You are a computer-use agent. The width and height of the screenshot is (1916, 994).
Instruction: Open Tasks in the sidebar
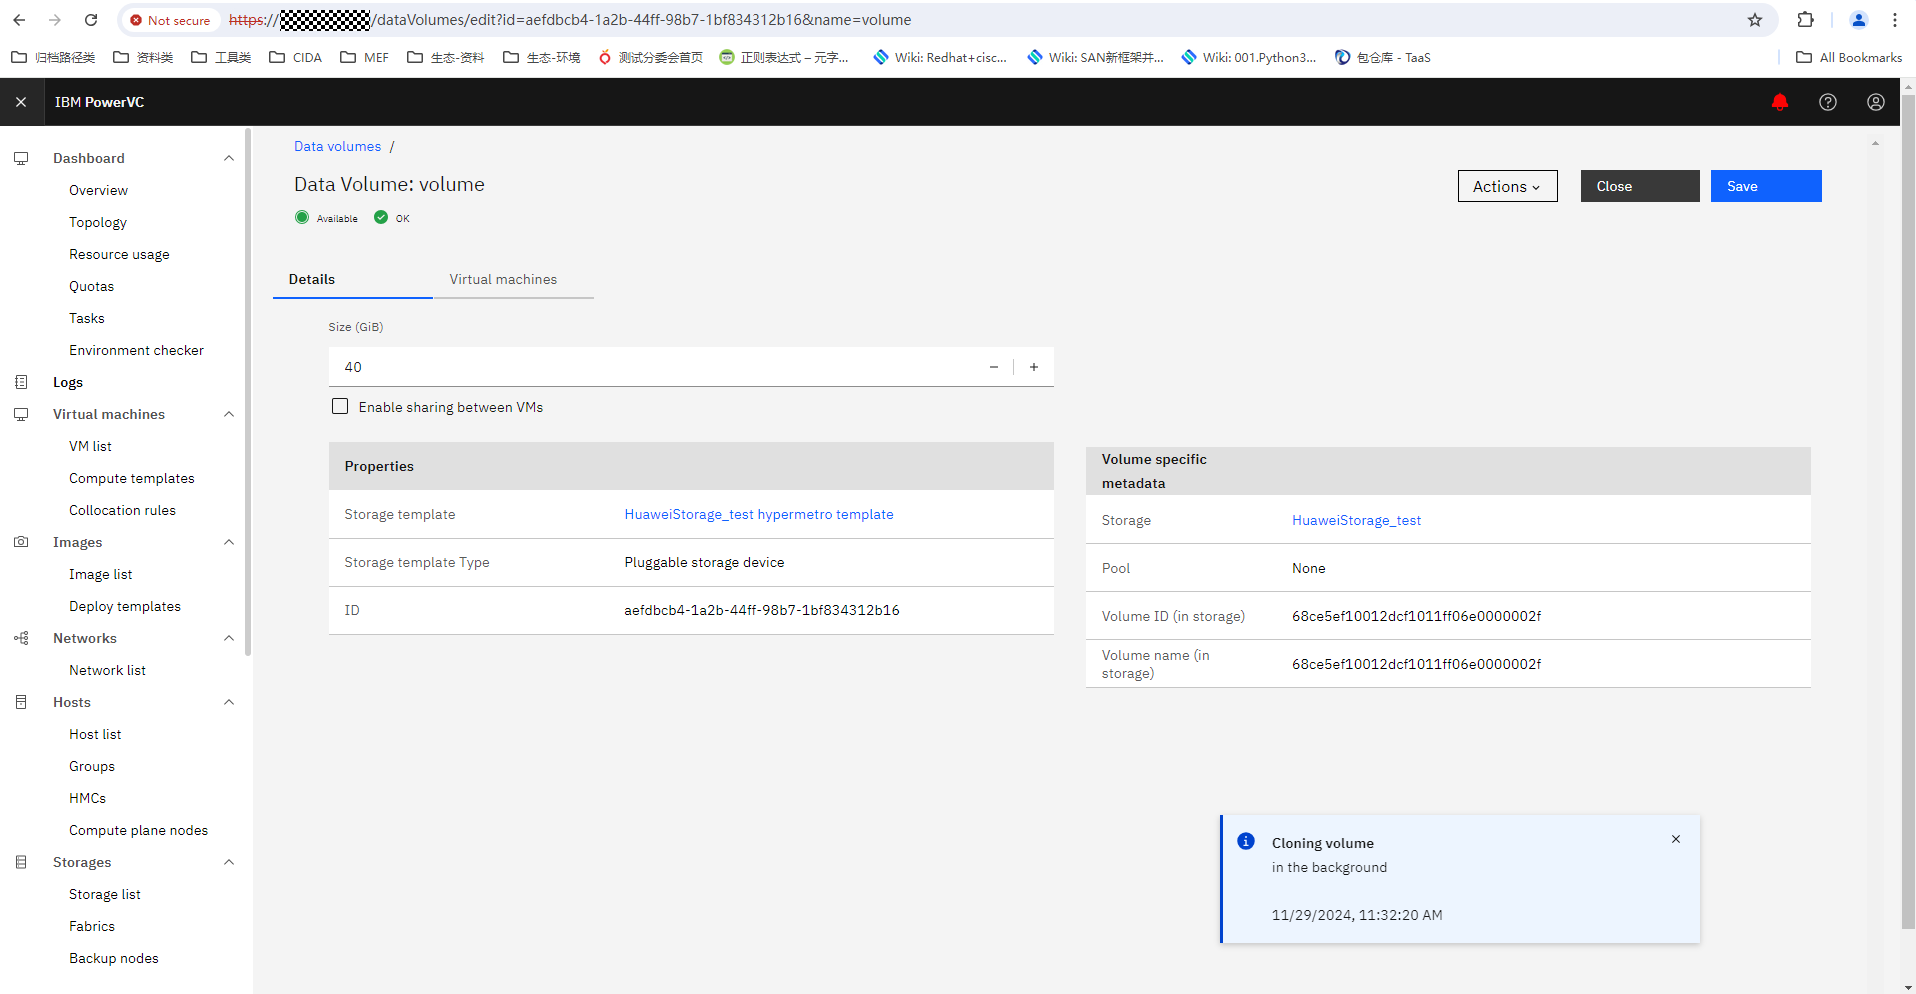86,318
